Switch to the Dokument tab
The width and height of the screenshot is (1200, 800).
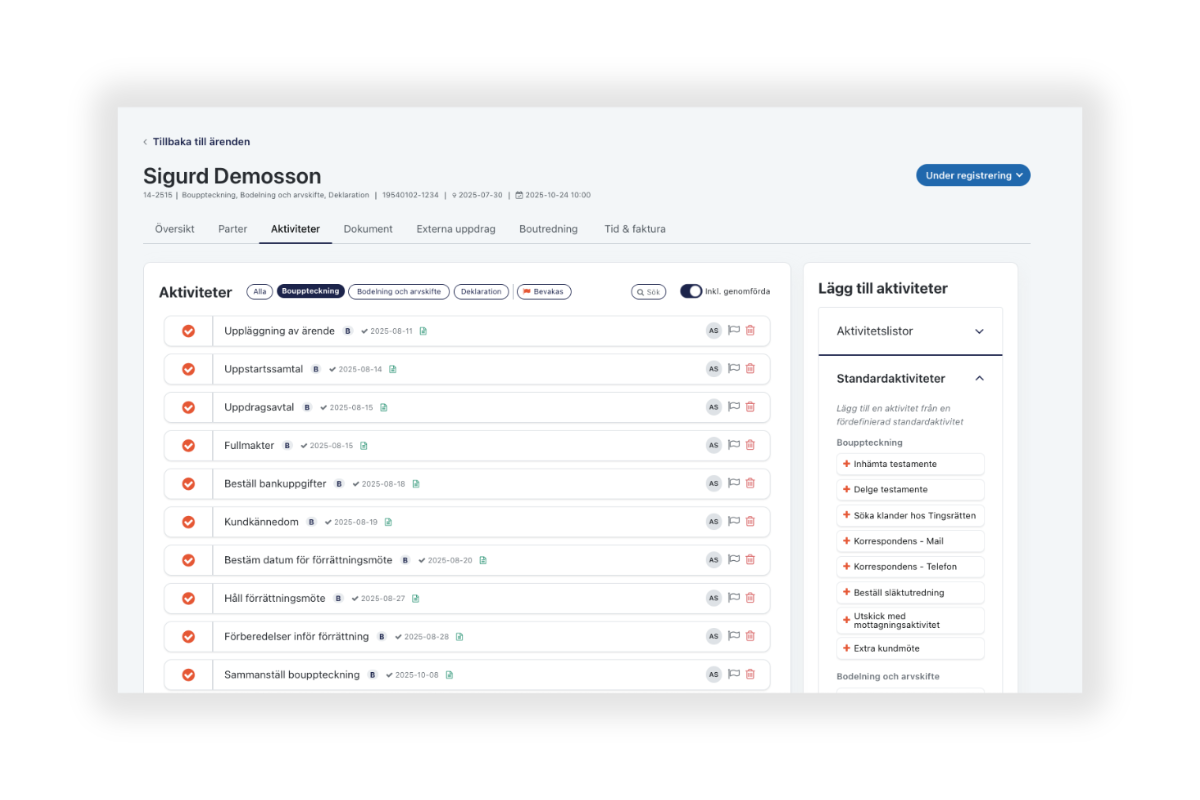368,229
